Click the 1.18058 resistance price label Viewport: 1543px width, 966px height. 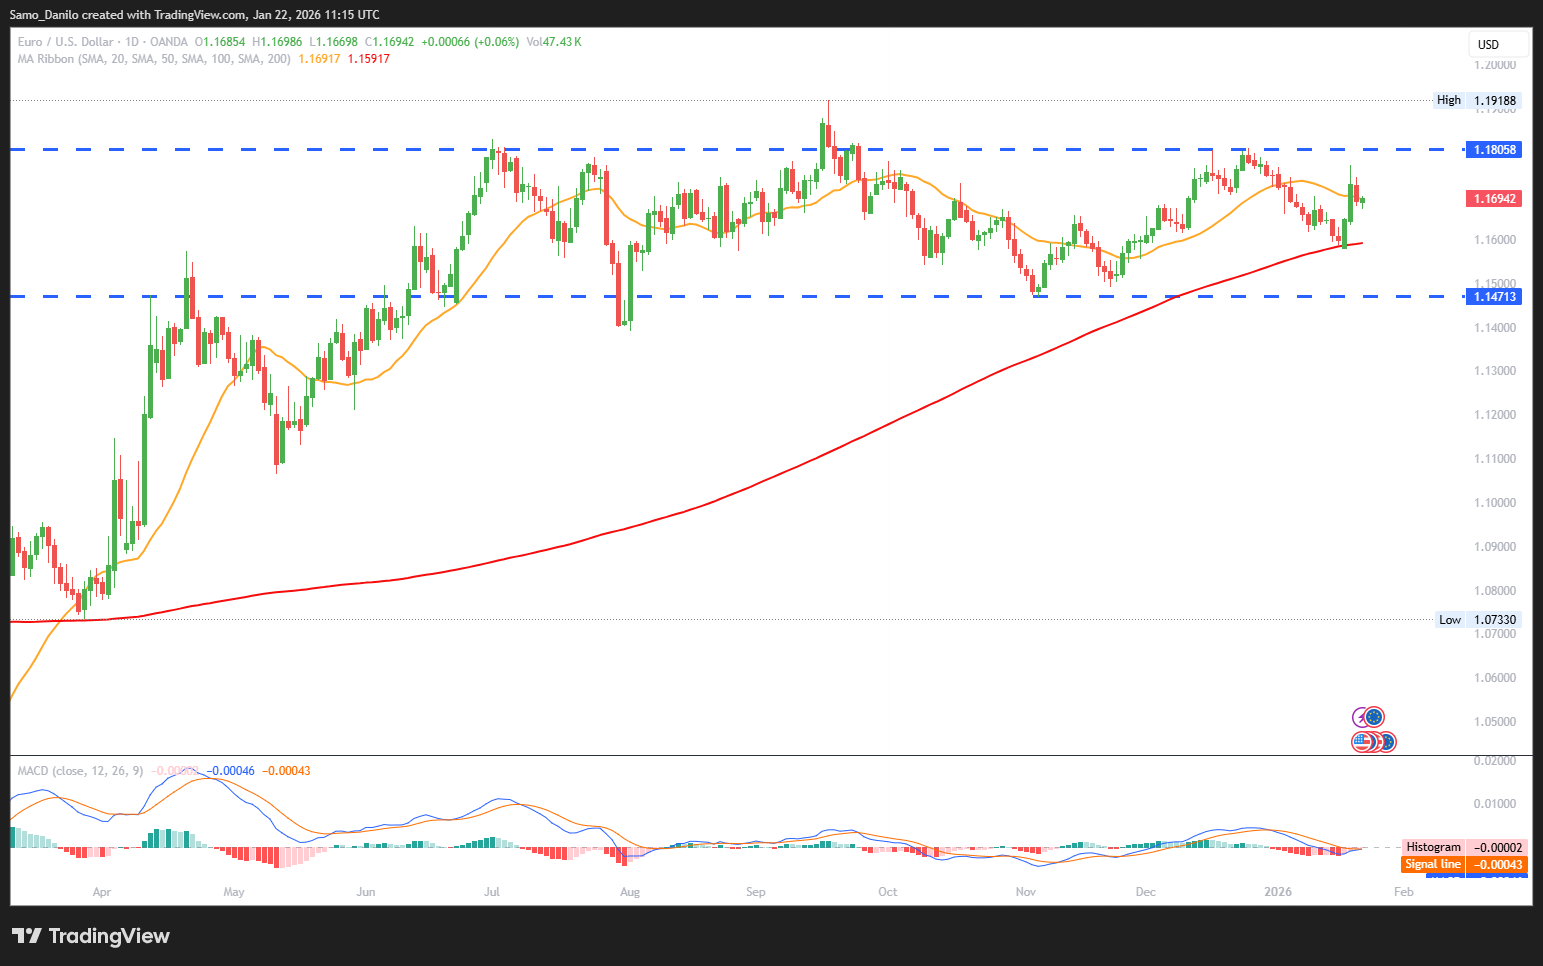(1494, 150)
